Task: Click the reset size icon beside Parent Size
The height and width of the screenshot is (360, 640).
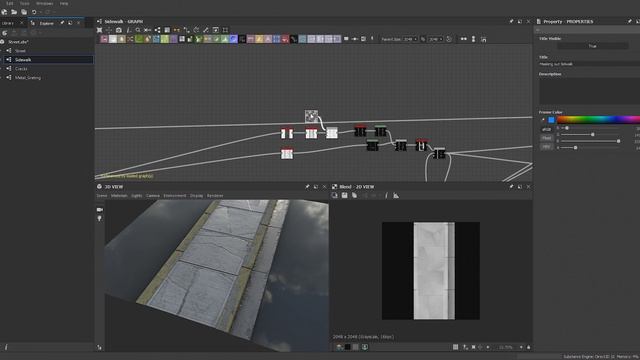Action: click(x=449, y=39)
